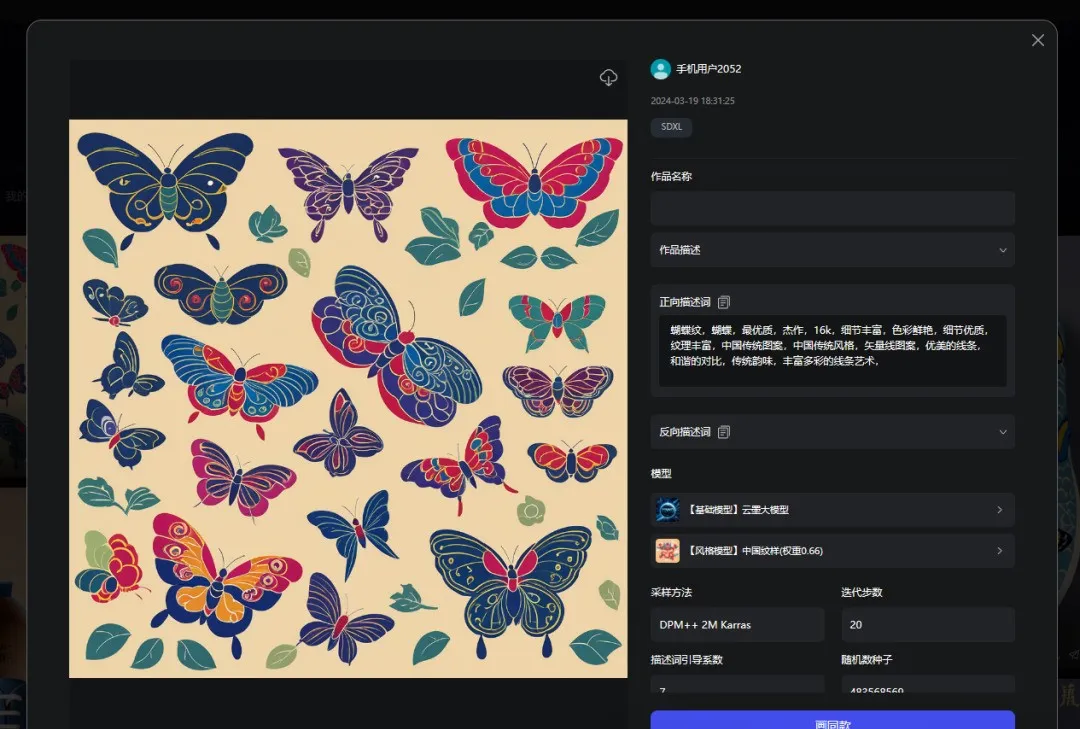Click the 迭代步数 field showing 20

pyautogui.click(x=927, y=625)
